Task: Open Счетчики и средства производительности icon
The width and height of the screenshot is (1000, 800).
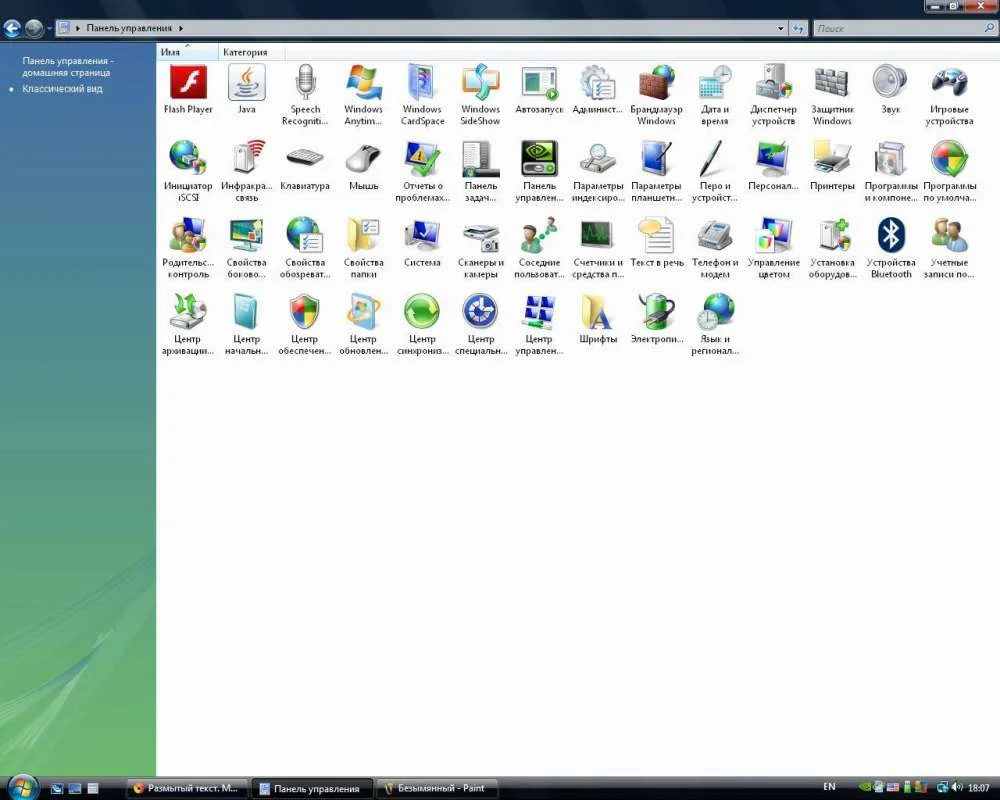Action: click(x=598, y=248)
